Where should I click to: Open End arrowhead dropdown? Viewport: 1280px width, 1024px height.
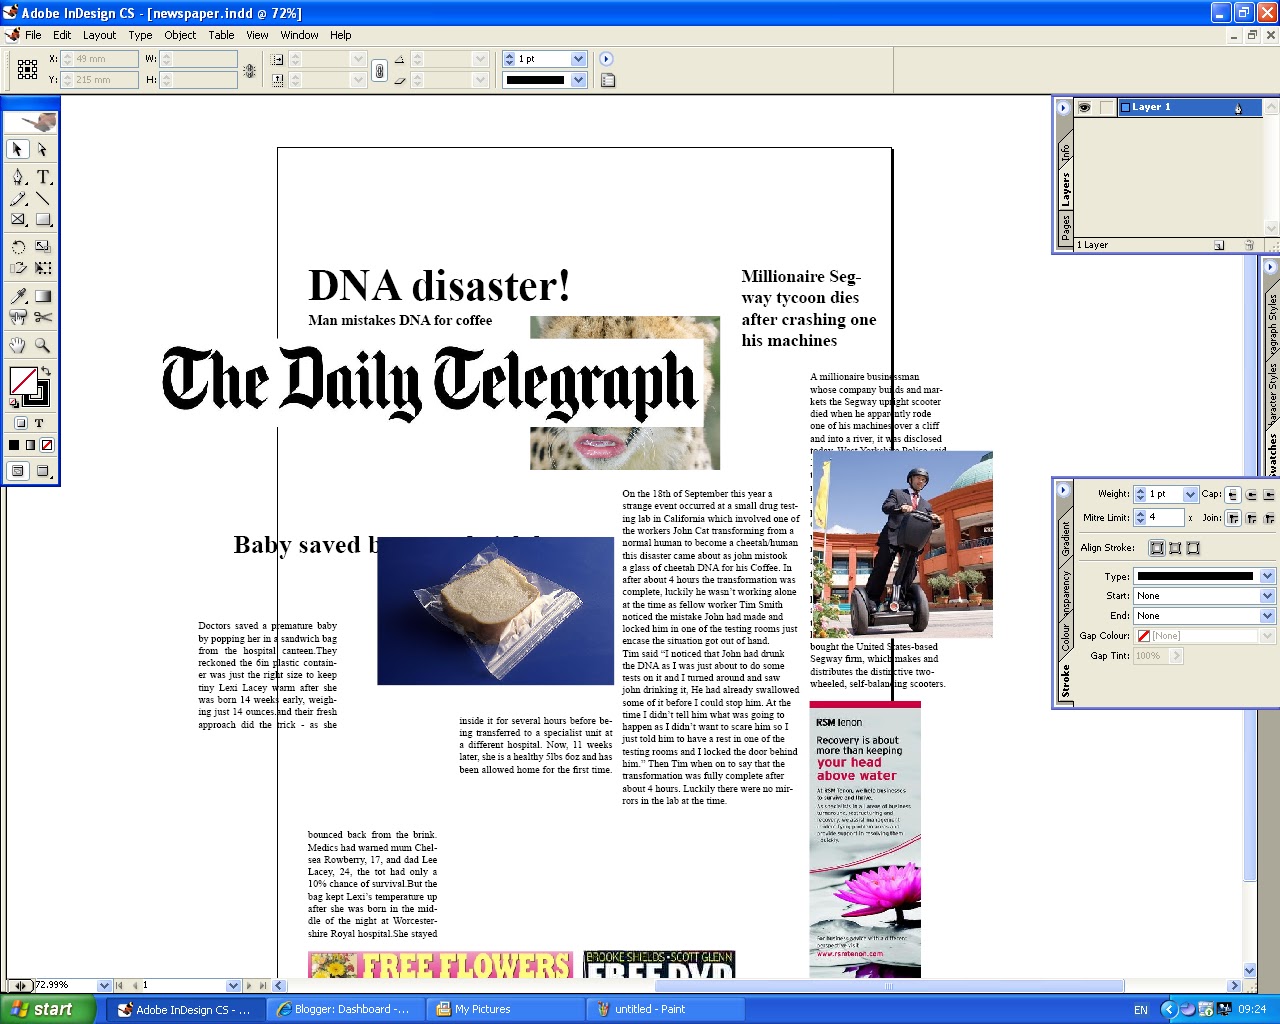pyautogui.click(x=1267, y=616)
